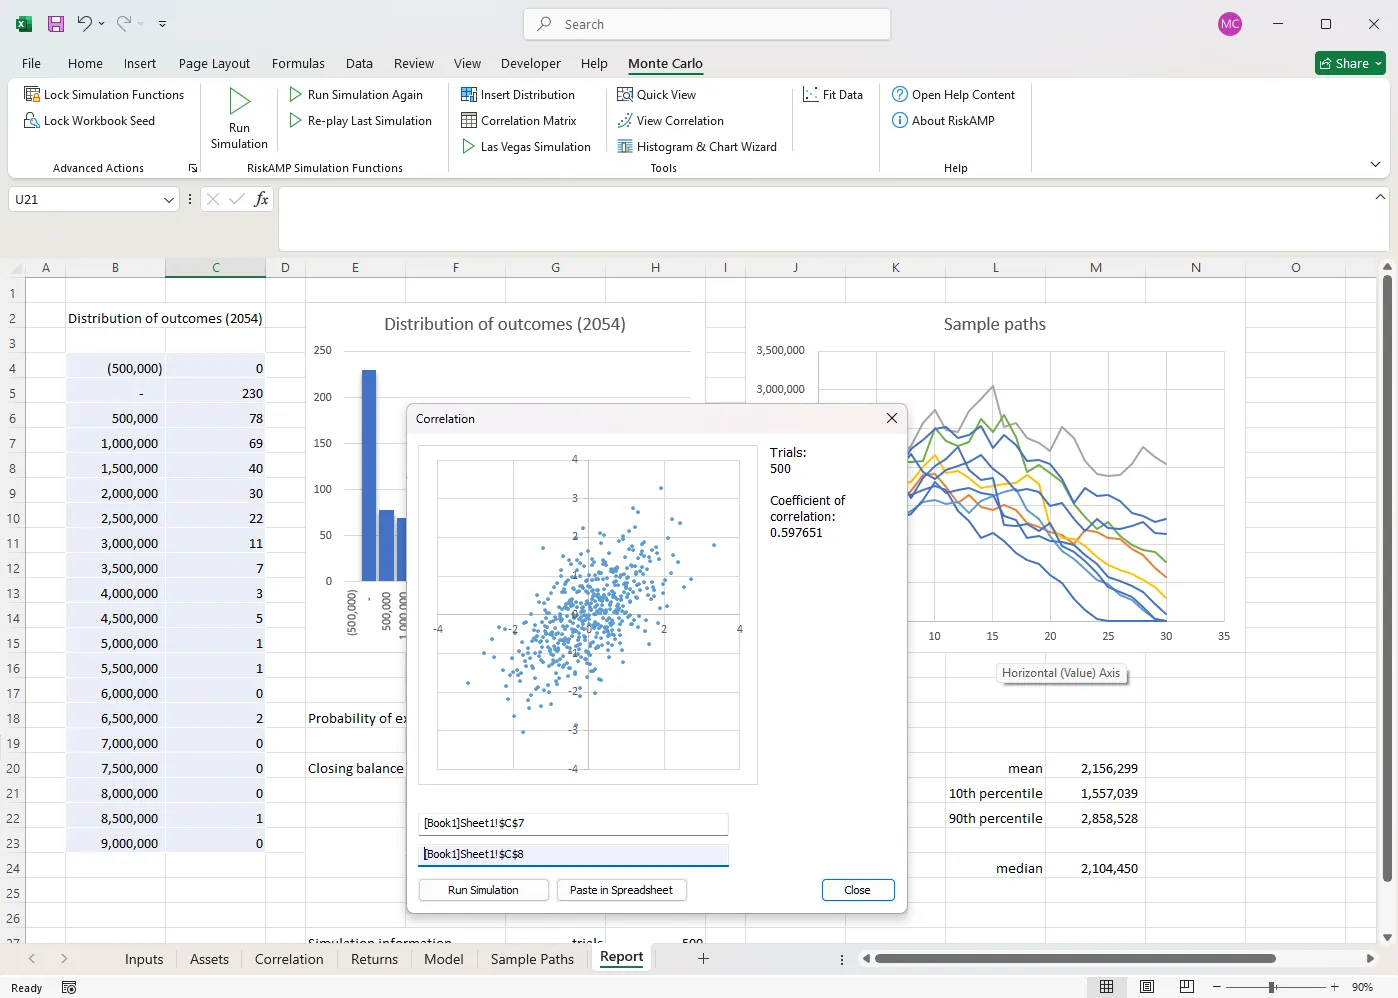Image resolution: width=1398 pixels, height=998 pixels.
Task: Open the Undo history dropdown
Action: pyautogui.click(x=100, y=23)
